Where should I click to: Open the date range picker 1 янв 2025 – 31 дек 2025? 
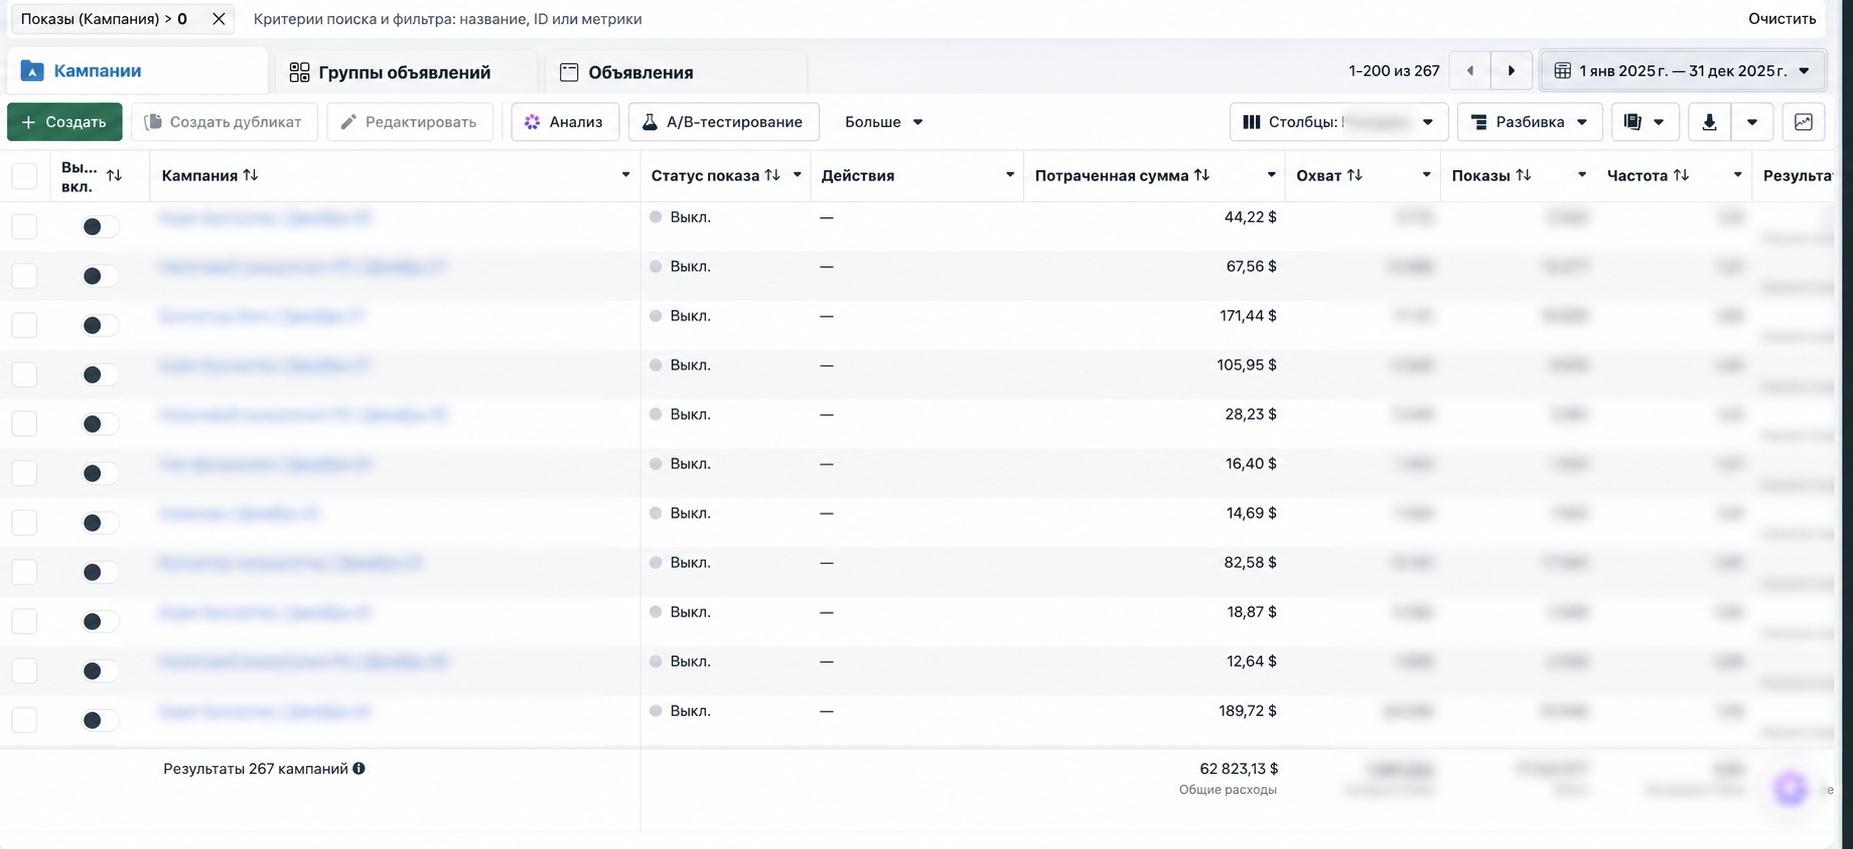(1684, 71)
